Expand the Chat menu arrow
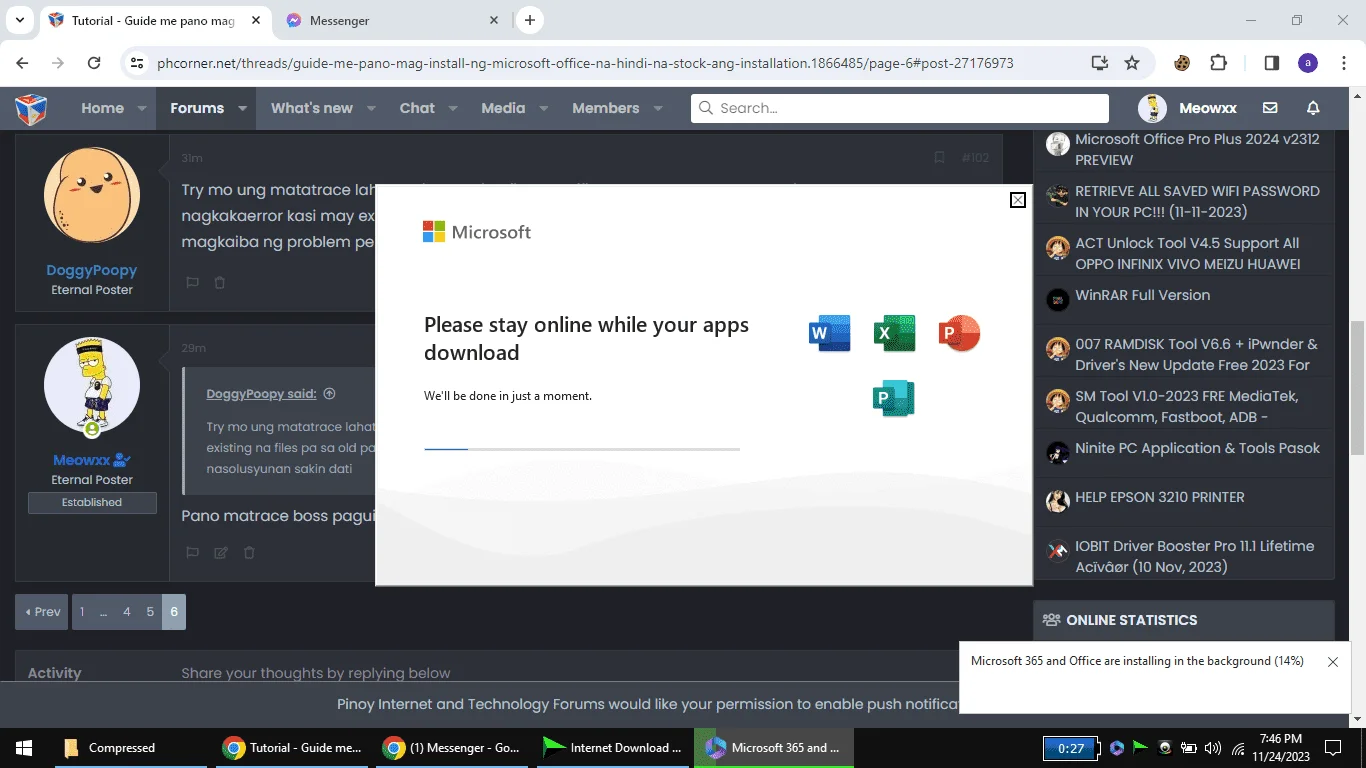This screenshot has width=1366, height=768. pos(453,108)
